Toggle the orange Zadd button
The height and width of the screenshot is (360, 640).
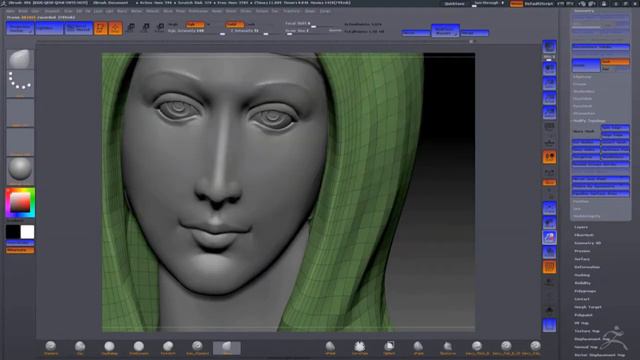point(235,25)
